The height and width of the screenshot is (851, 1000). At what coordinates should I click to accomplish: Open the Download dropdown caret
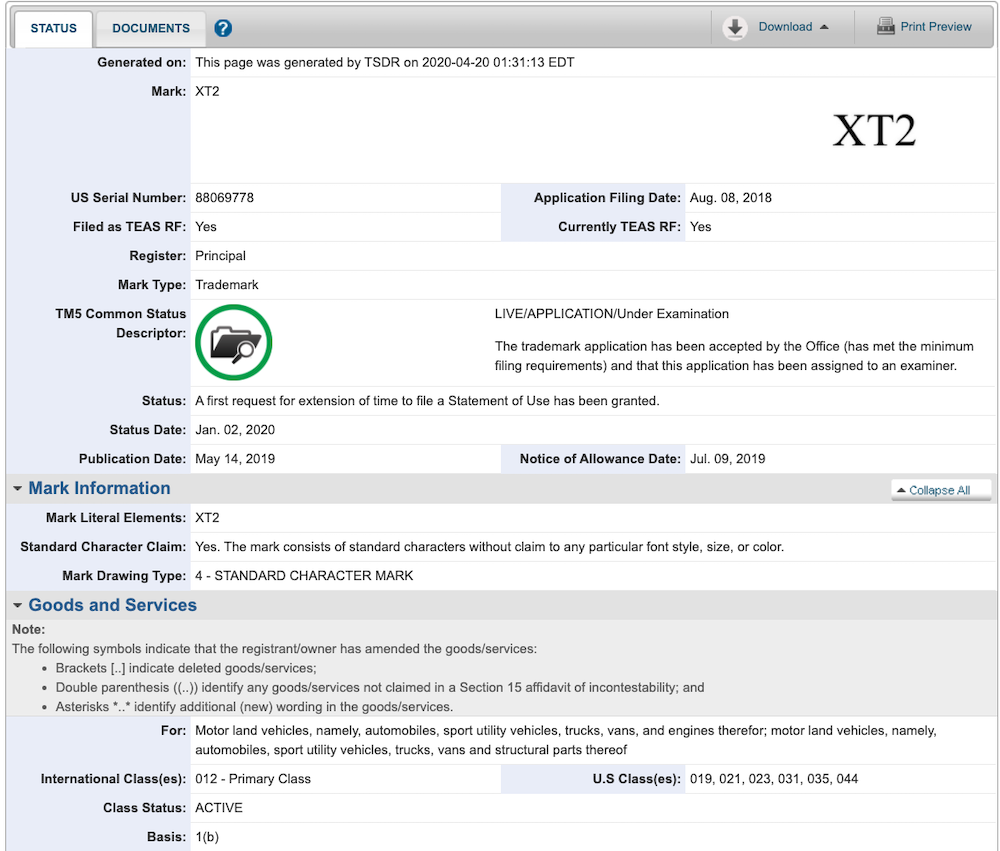pyautogui.click(x=824, y=27)
